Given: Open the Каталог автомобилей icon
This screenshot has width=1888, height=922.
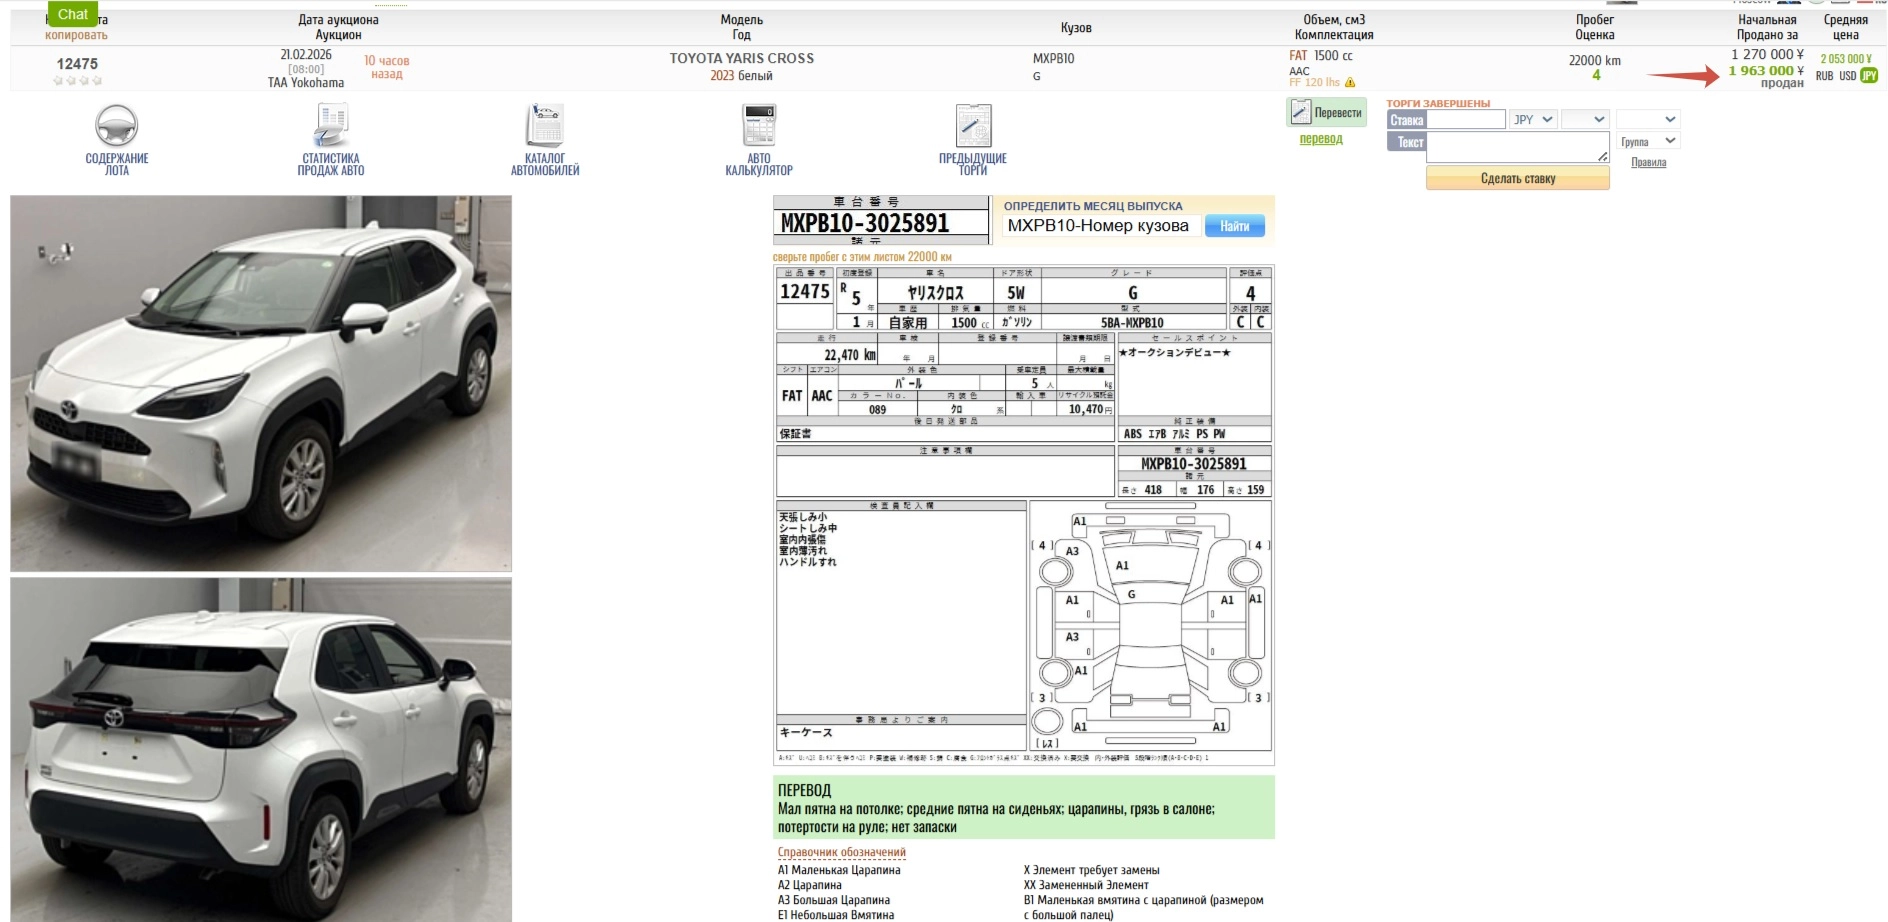Looking at the screenshot, I should pyautogui.click(x=545, y=127).
